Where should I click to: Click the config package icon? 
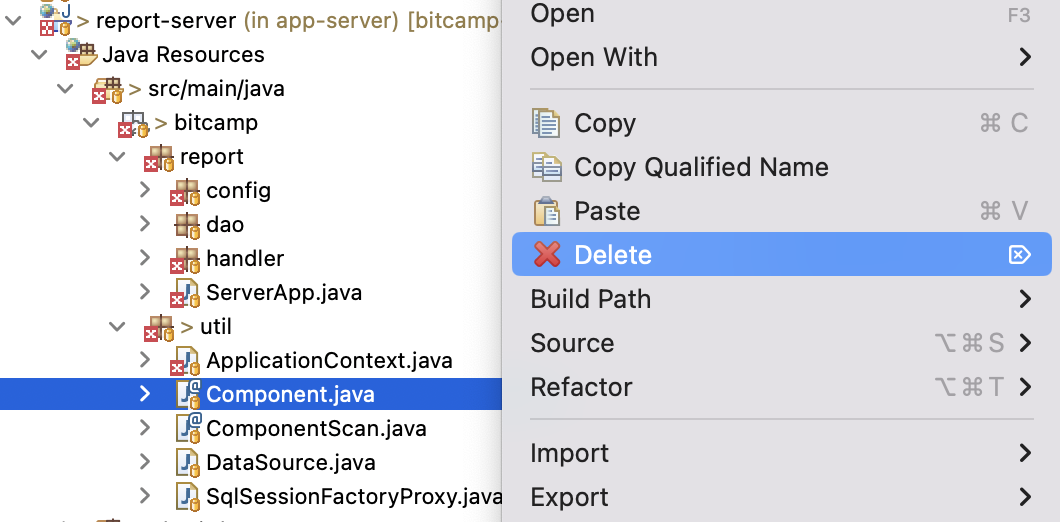point(185,191)
